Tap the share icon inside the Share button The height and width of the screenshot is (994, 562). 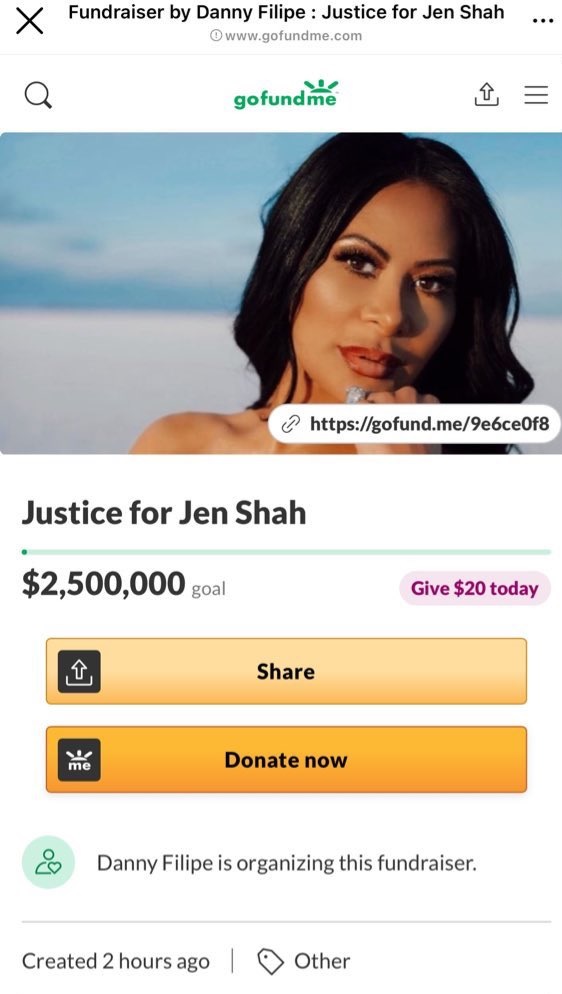(x=79, y=671)
